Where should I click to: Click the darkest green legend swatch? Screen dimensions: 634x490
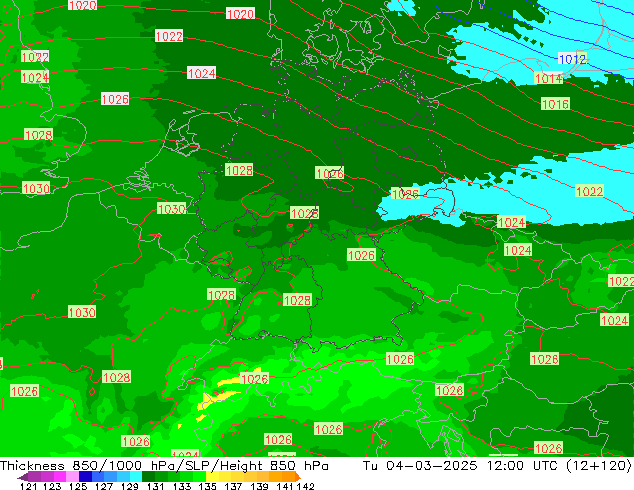[x=148, y=477]
